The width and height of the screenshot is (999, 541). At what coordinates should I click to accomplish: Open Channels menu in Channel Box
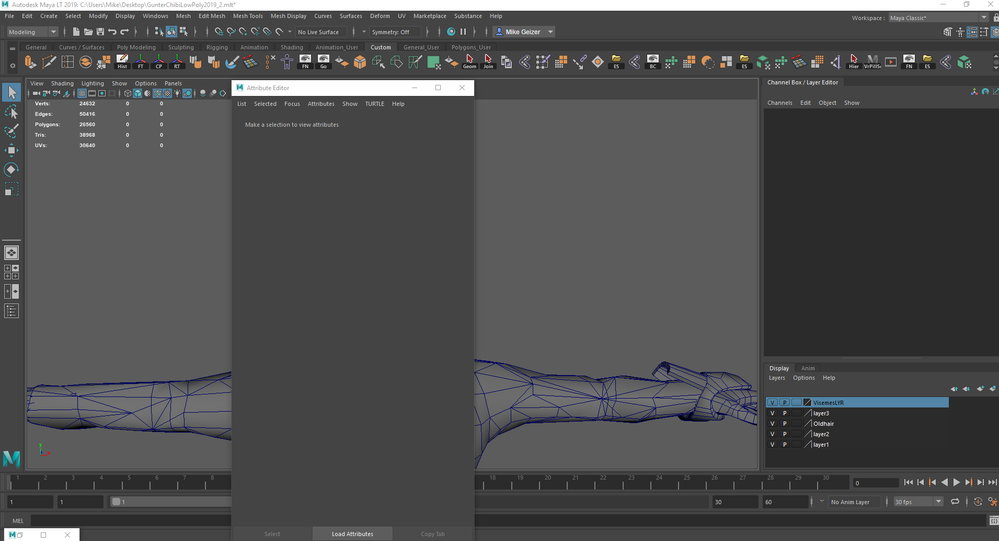[779, 103]
